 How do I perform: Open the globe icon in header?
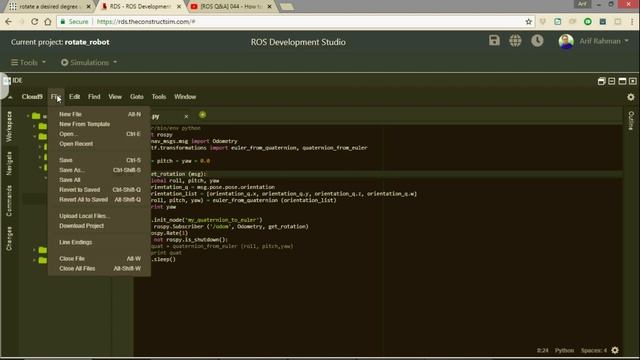tap(515, 40)
